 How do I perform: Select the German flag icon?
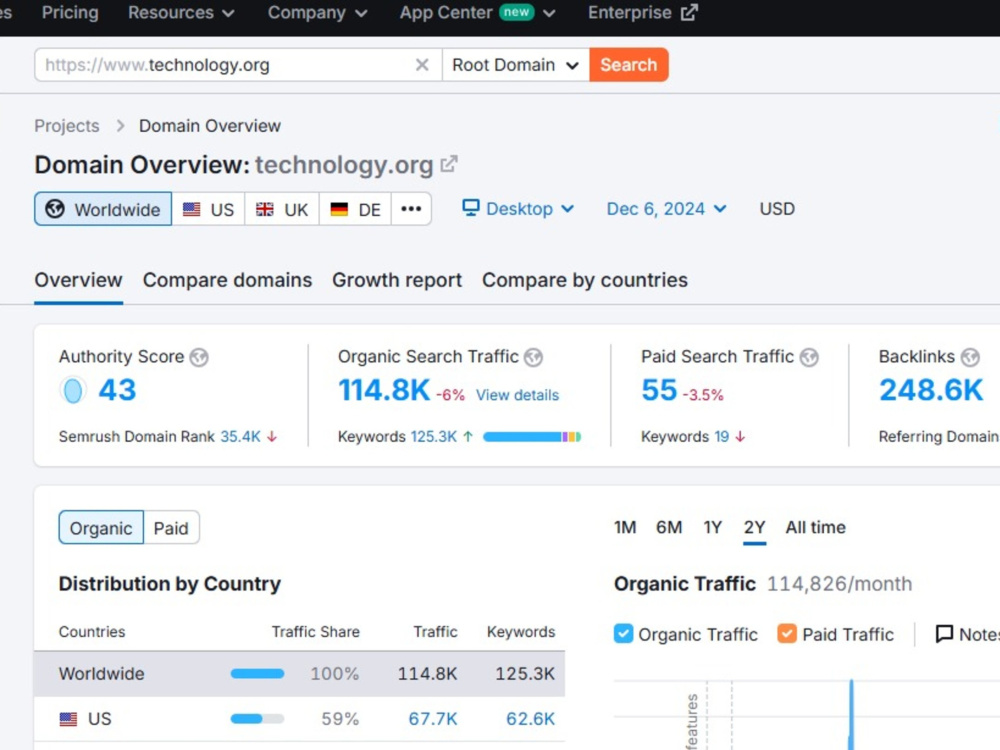pyautogui.click(x=339, y=209)
